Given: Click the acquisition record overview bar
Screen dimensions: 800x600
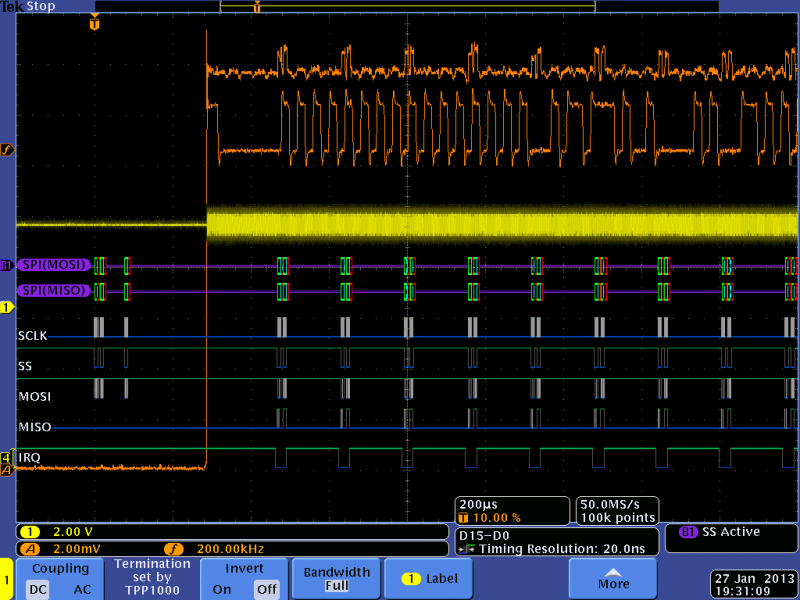Looking at the screenshot, I should [x=407, y=6].
